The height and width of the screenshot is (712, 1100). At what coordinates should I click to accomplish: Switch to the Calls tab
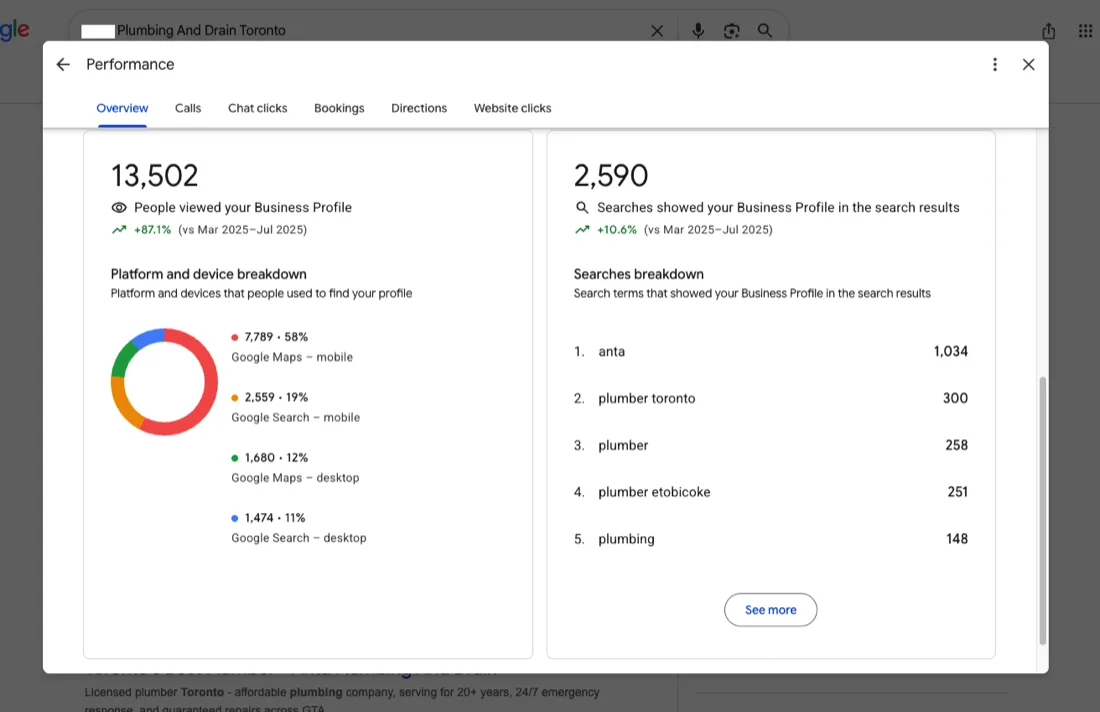188,108
